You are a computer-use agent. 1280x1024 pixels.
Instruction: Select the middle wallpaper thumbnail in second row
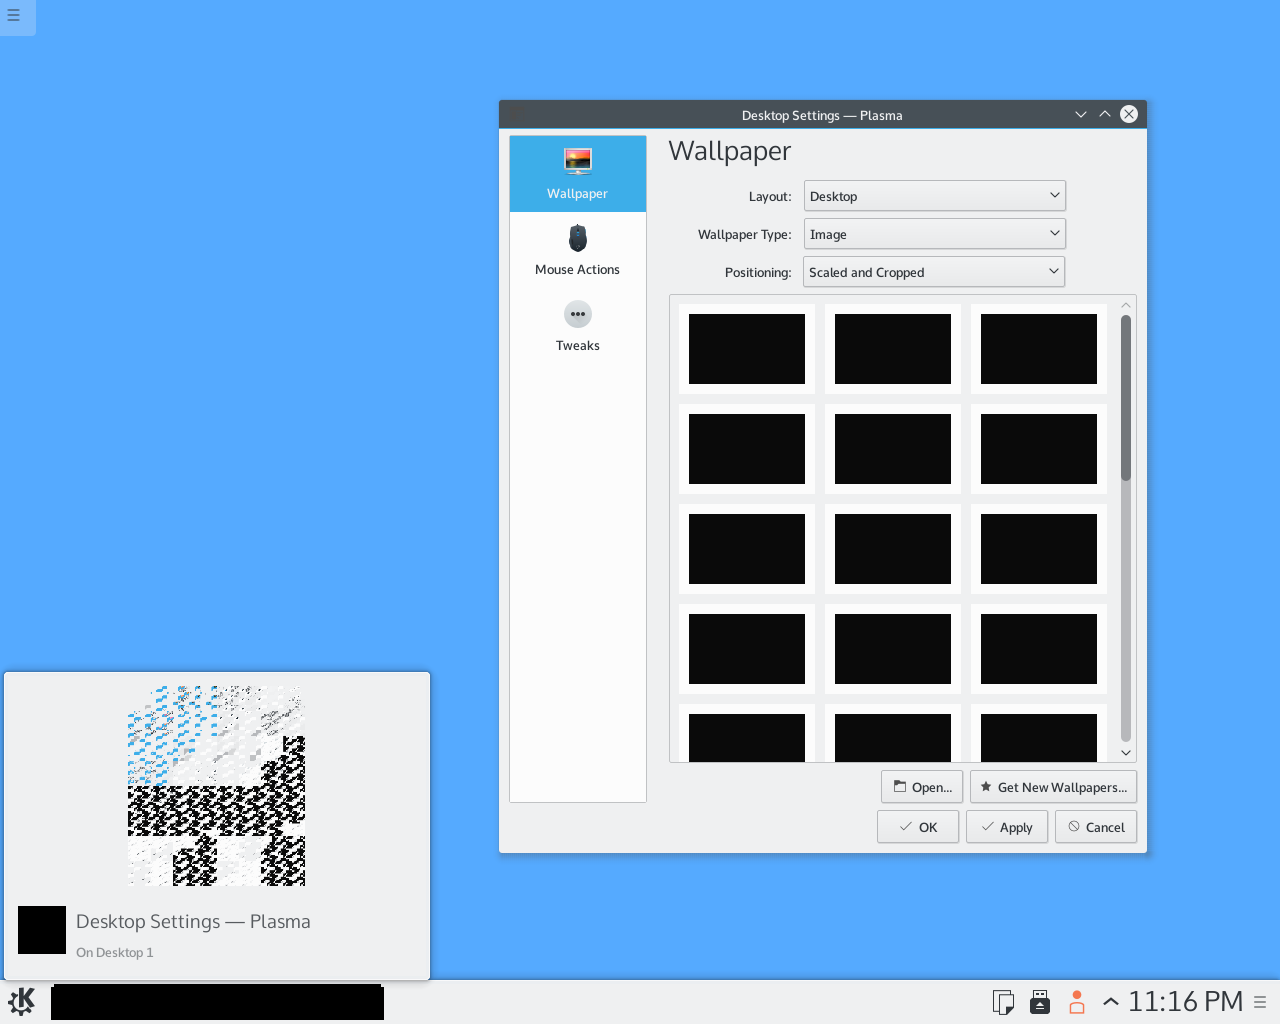coord(893,449)
